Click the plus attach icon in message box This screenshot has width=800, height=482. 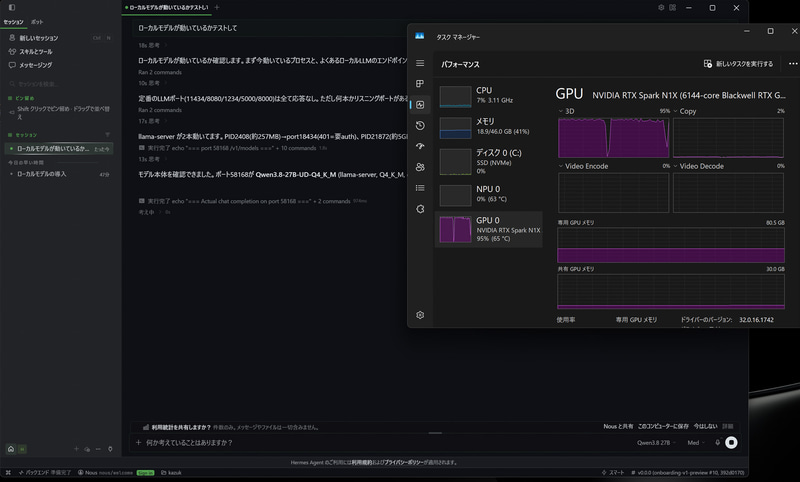pos(138,442)
